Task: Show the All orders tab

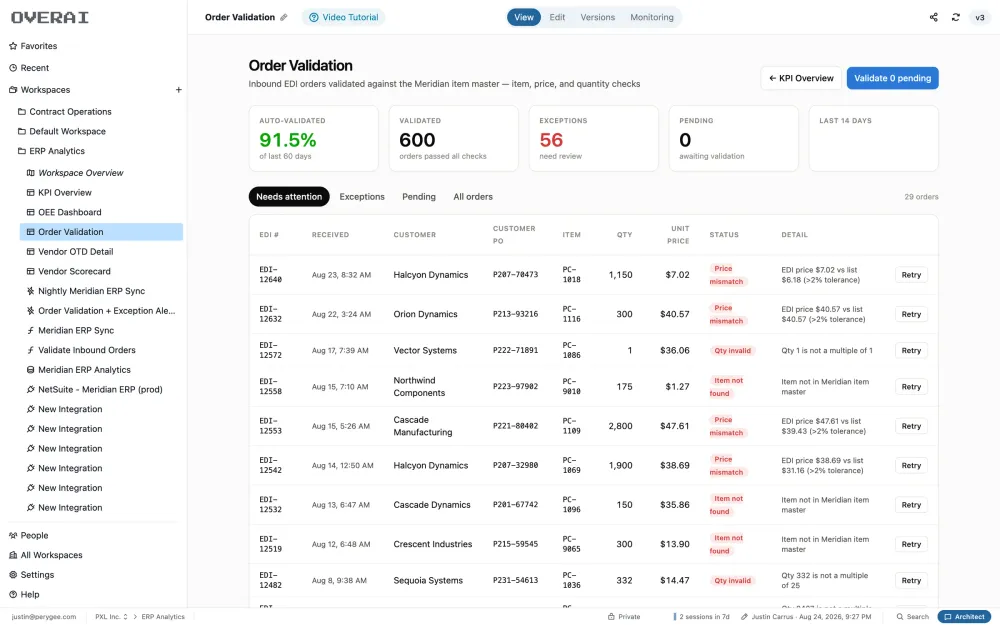Action: [473, 196]
